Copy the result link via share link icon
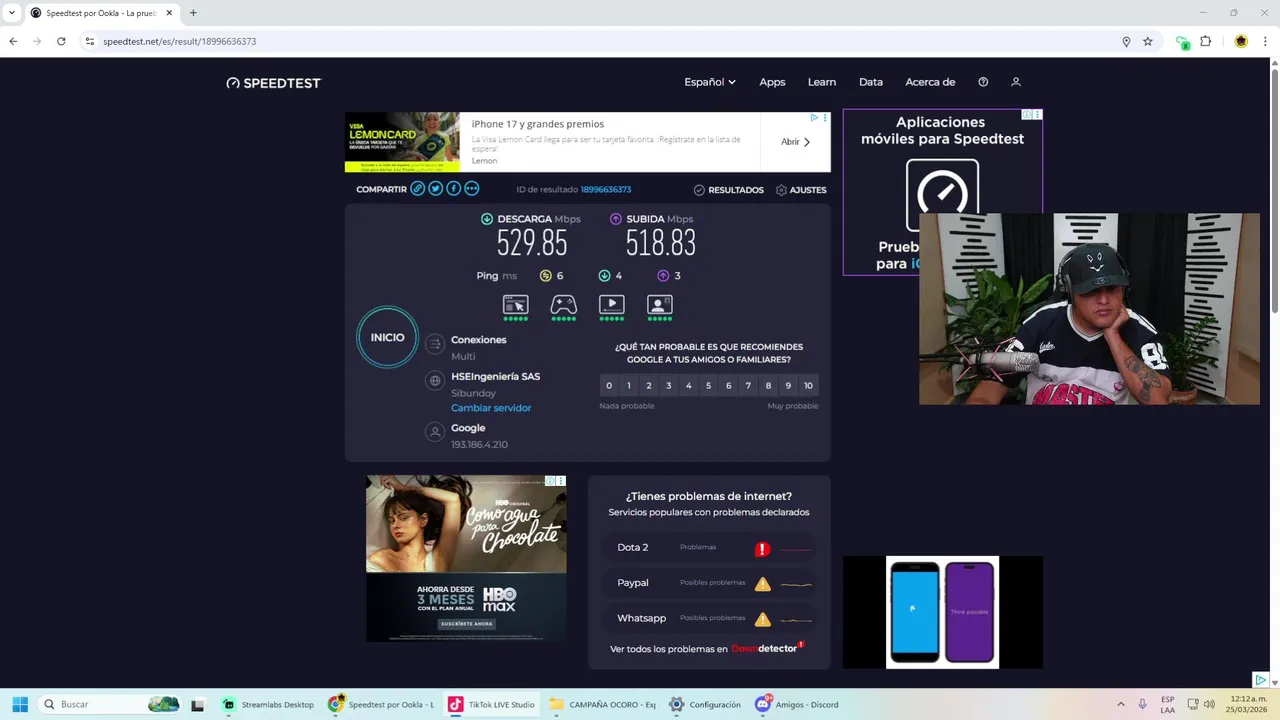Screen dimensions: 1280x720 click(x=418, y=189)
